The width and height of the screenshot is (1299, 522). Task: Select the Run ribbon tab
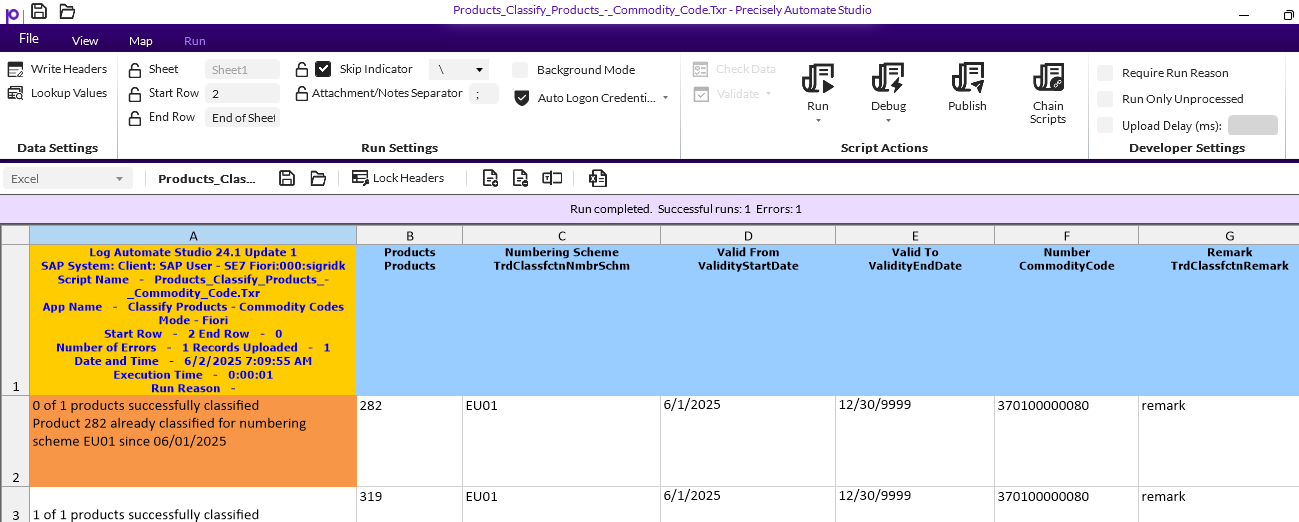pyautogui.click(x=195, y=41)
